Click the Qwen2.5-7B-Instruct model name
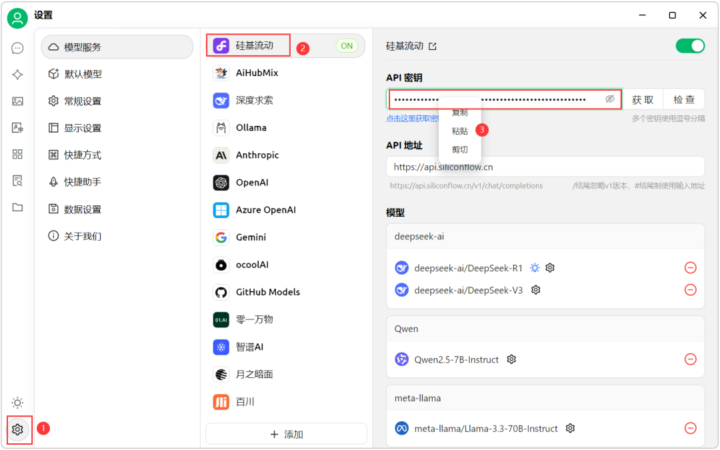720x450 pixels. (456, 359)
